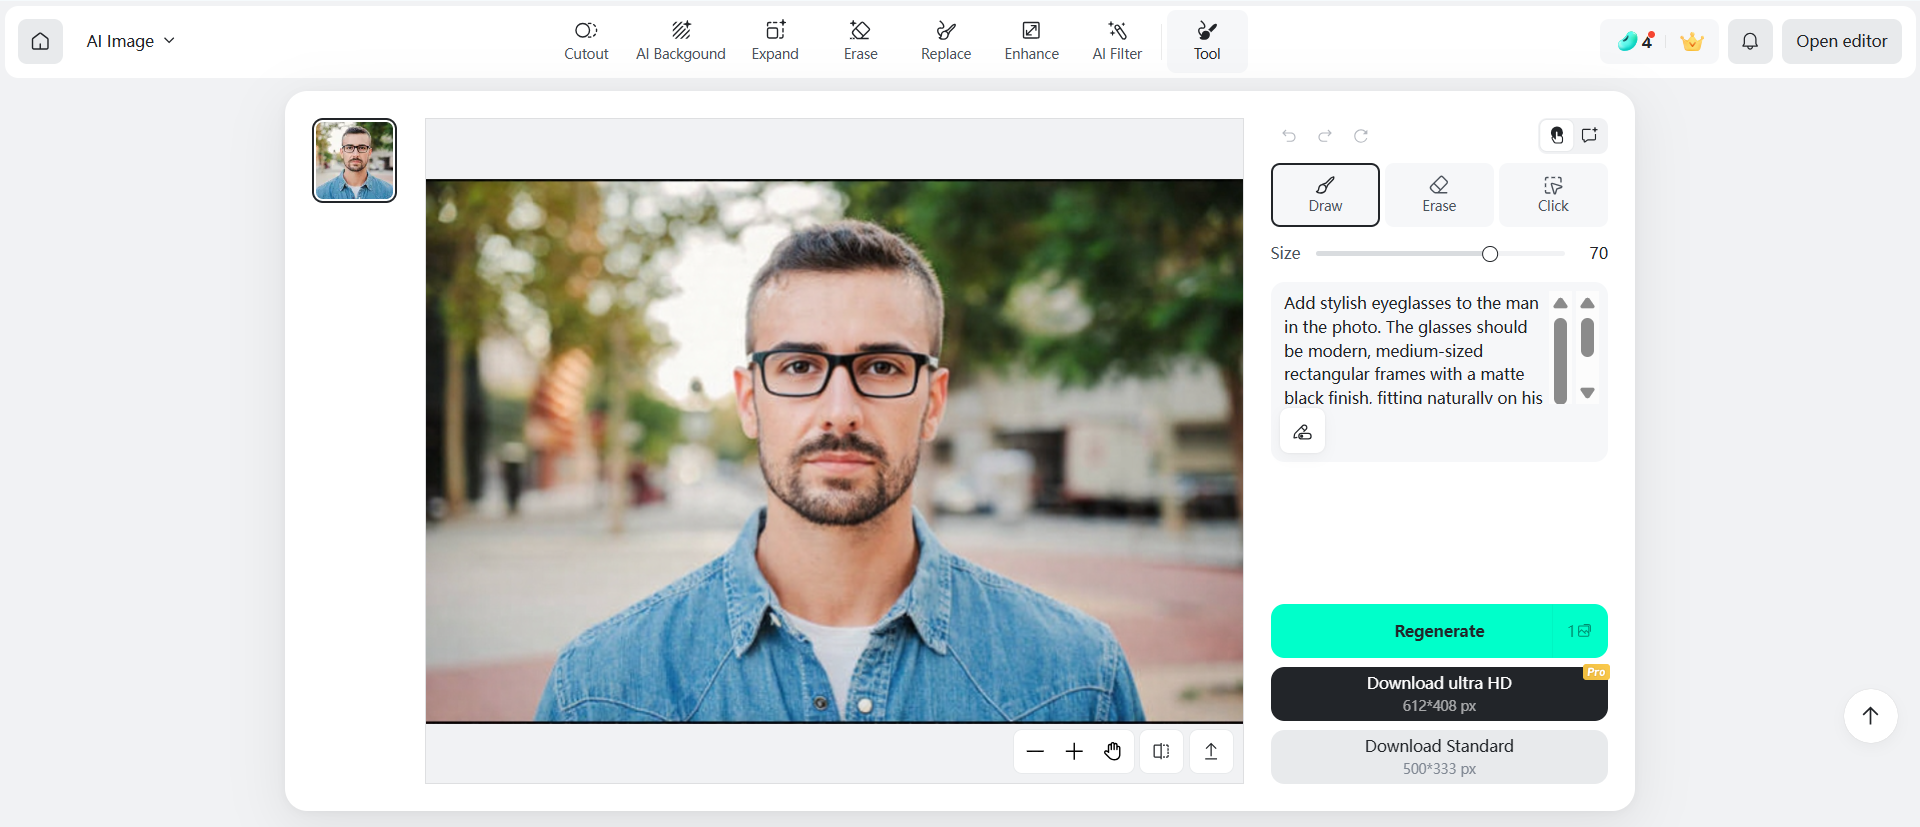Open the Enhance tool
Screen dimensions: 1920x827
[1031, 41]
